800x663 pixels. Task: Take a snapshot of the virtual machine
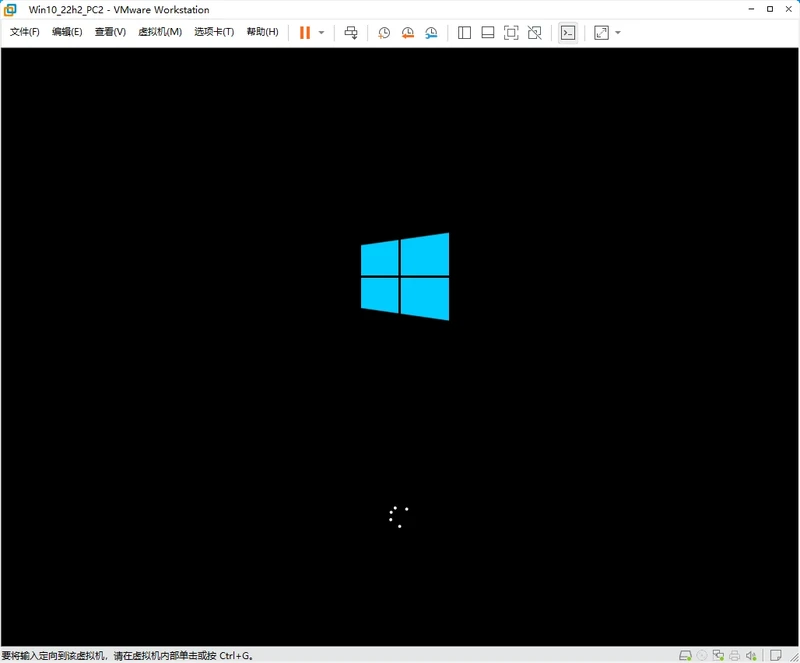[x=384, y=33]
